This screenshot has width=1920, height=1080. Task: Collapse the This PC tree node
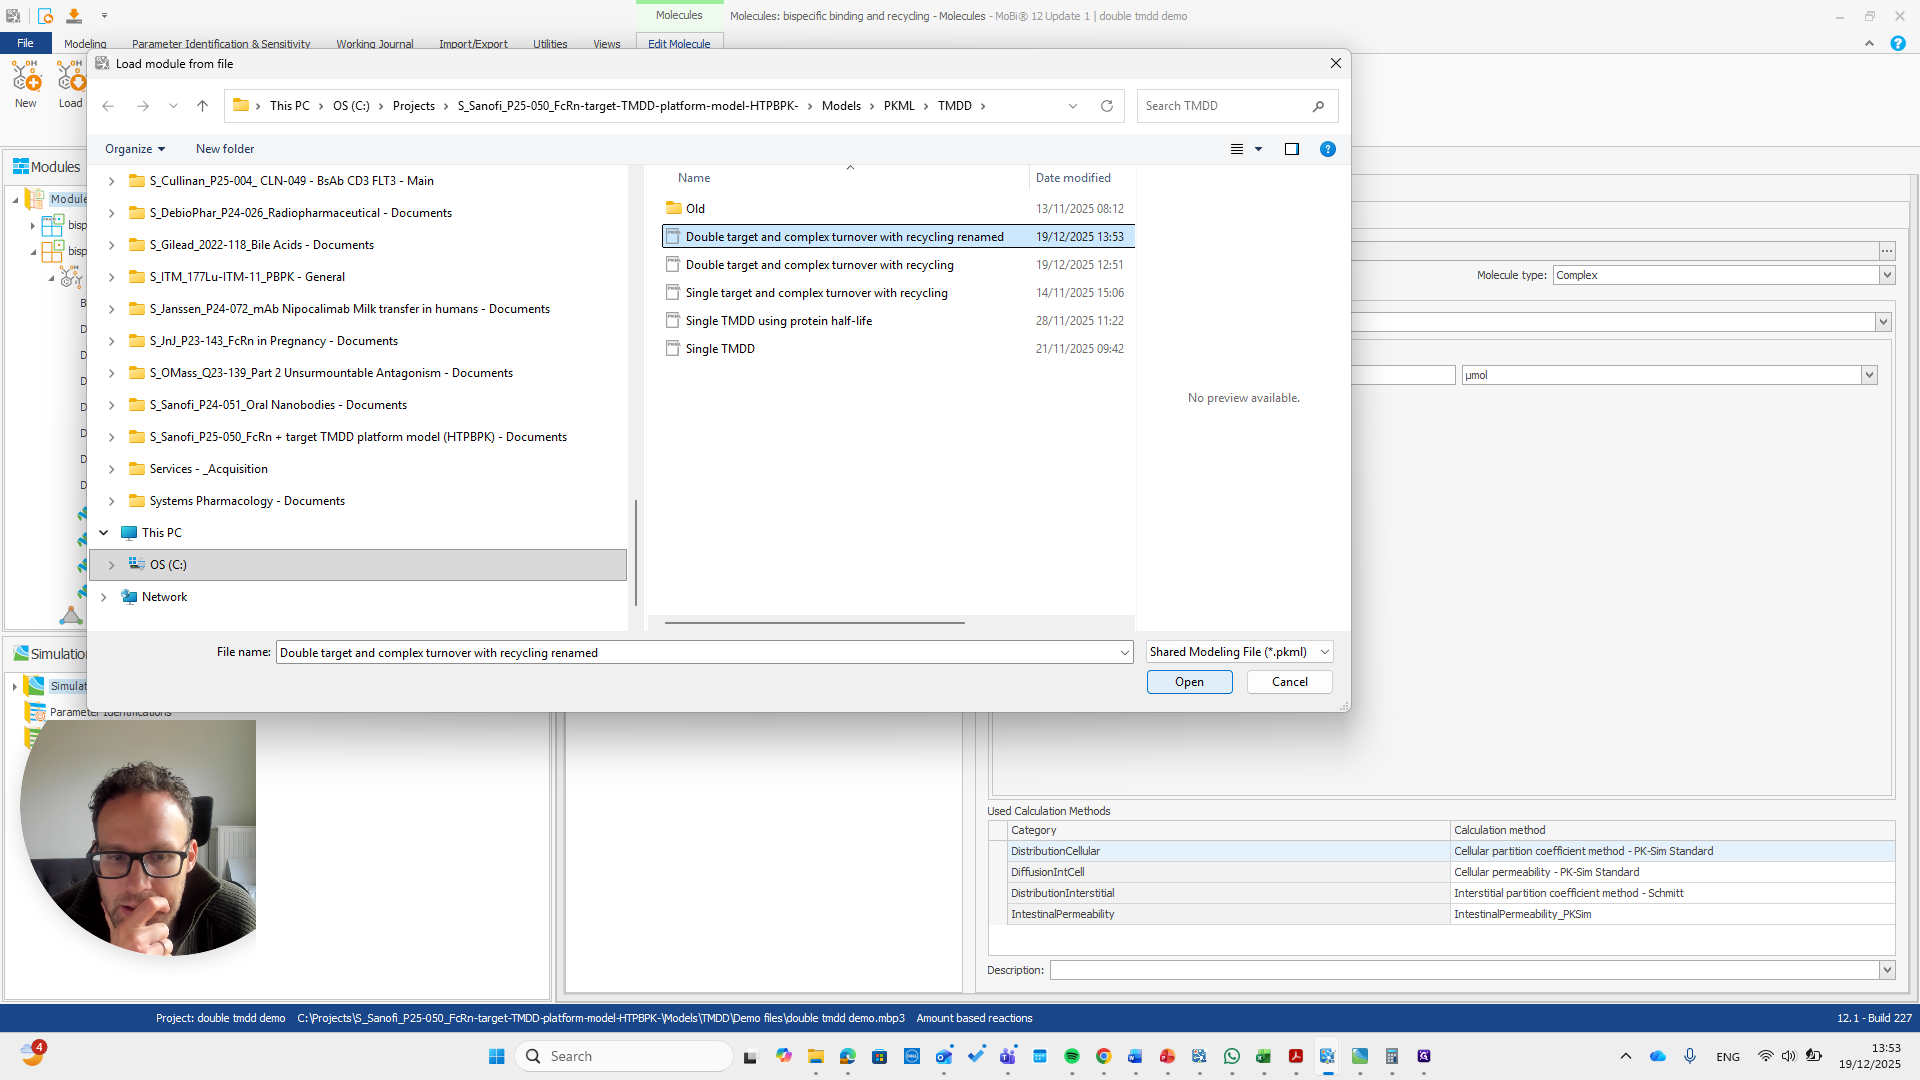coord(104,533)
